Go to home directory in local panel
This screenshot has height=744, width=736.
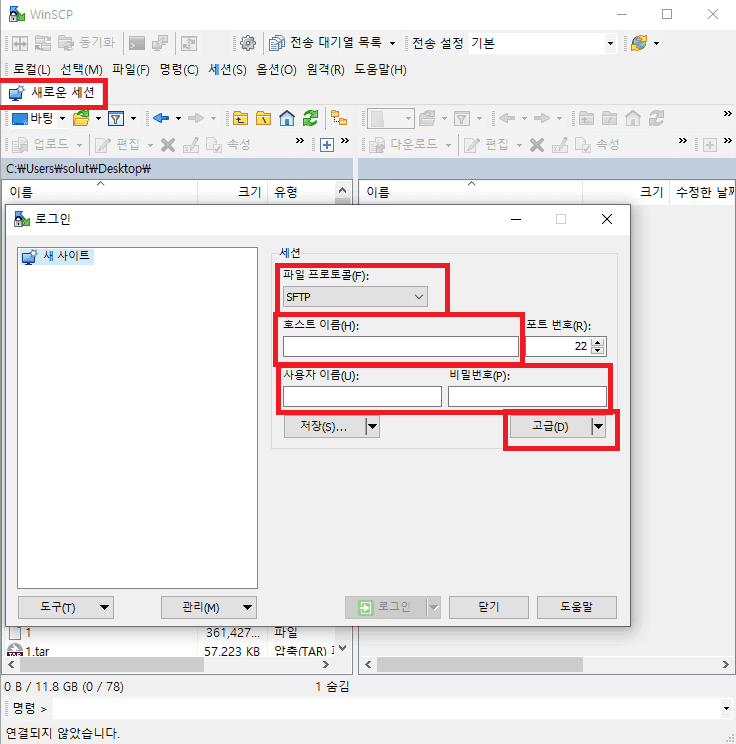tap(287, 118)
